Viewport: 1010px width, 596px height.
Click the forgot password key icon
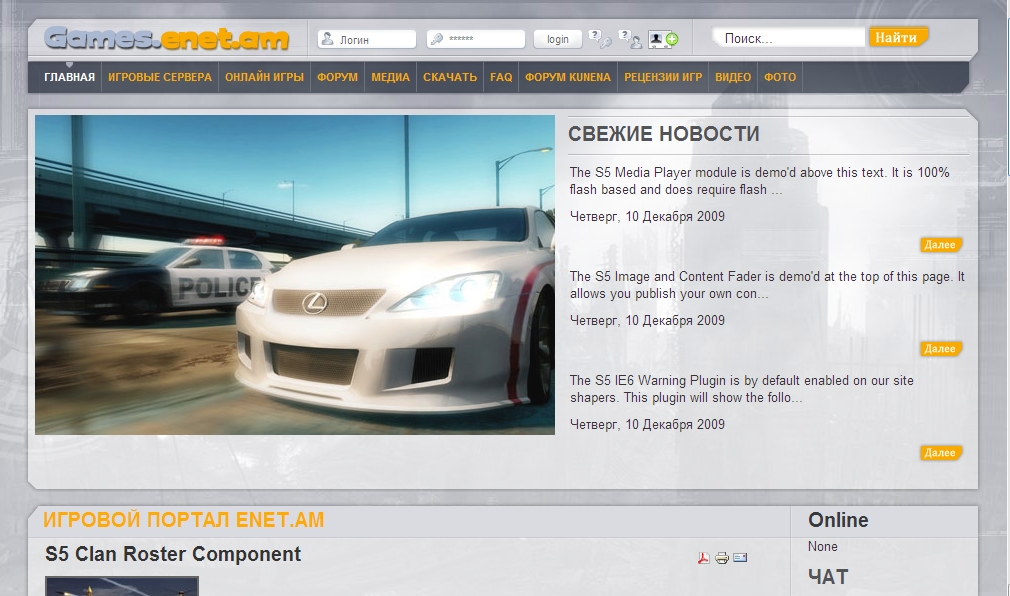coord(599,39)
